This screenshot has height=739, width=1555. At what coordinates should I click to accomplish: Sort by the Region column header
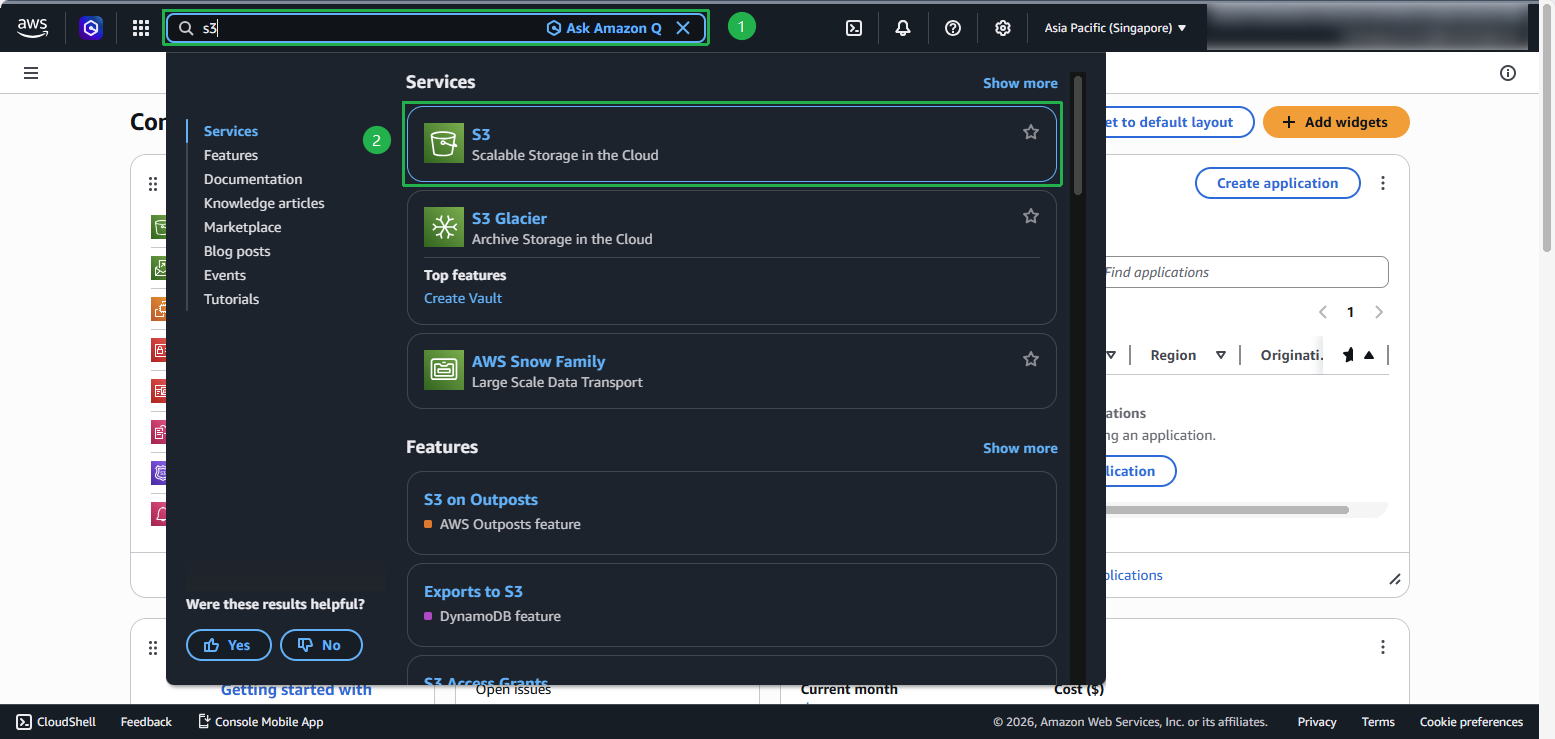[x=1187, y=355]
